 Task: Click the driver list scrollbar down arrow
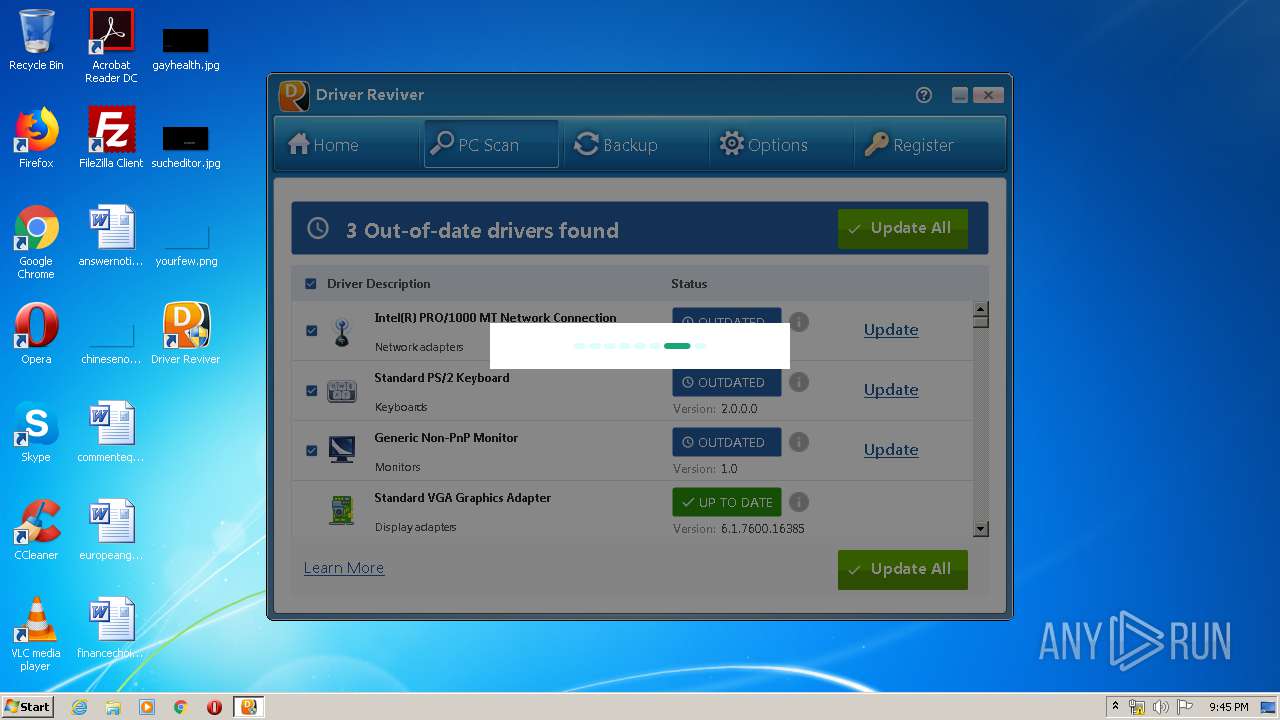coord(981,529)
